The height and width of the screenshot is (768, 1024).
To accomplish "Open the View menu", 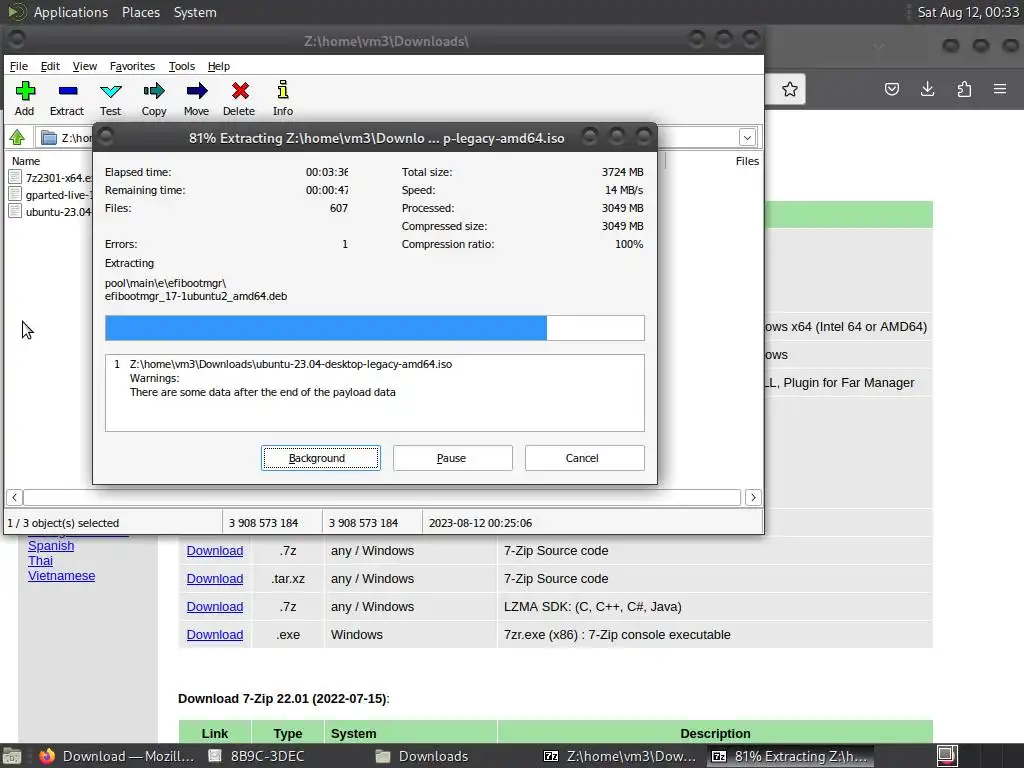I will (85, 66).
